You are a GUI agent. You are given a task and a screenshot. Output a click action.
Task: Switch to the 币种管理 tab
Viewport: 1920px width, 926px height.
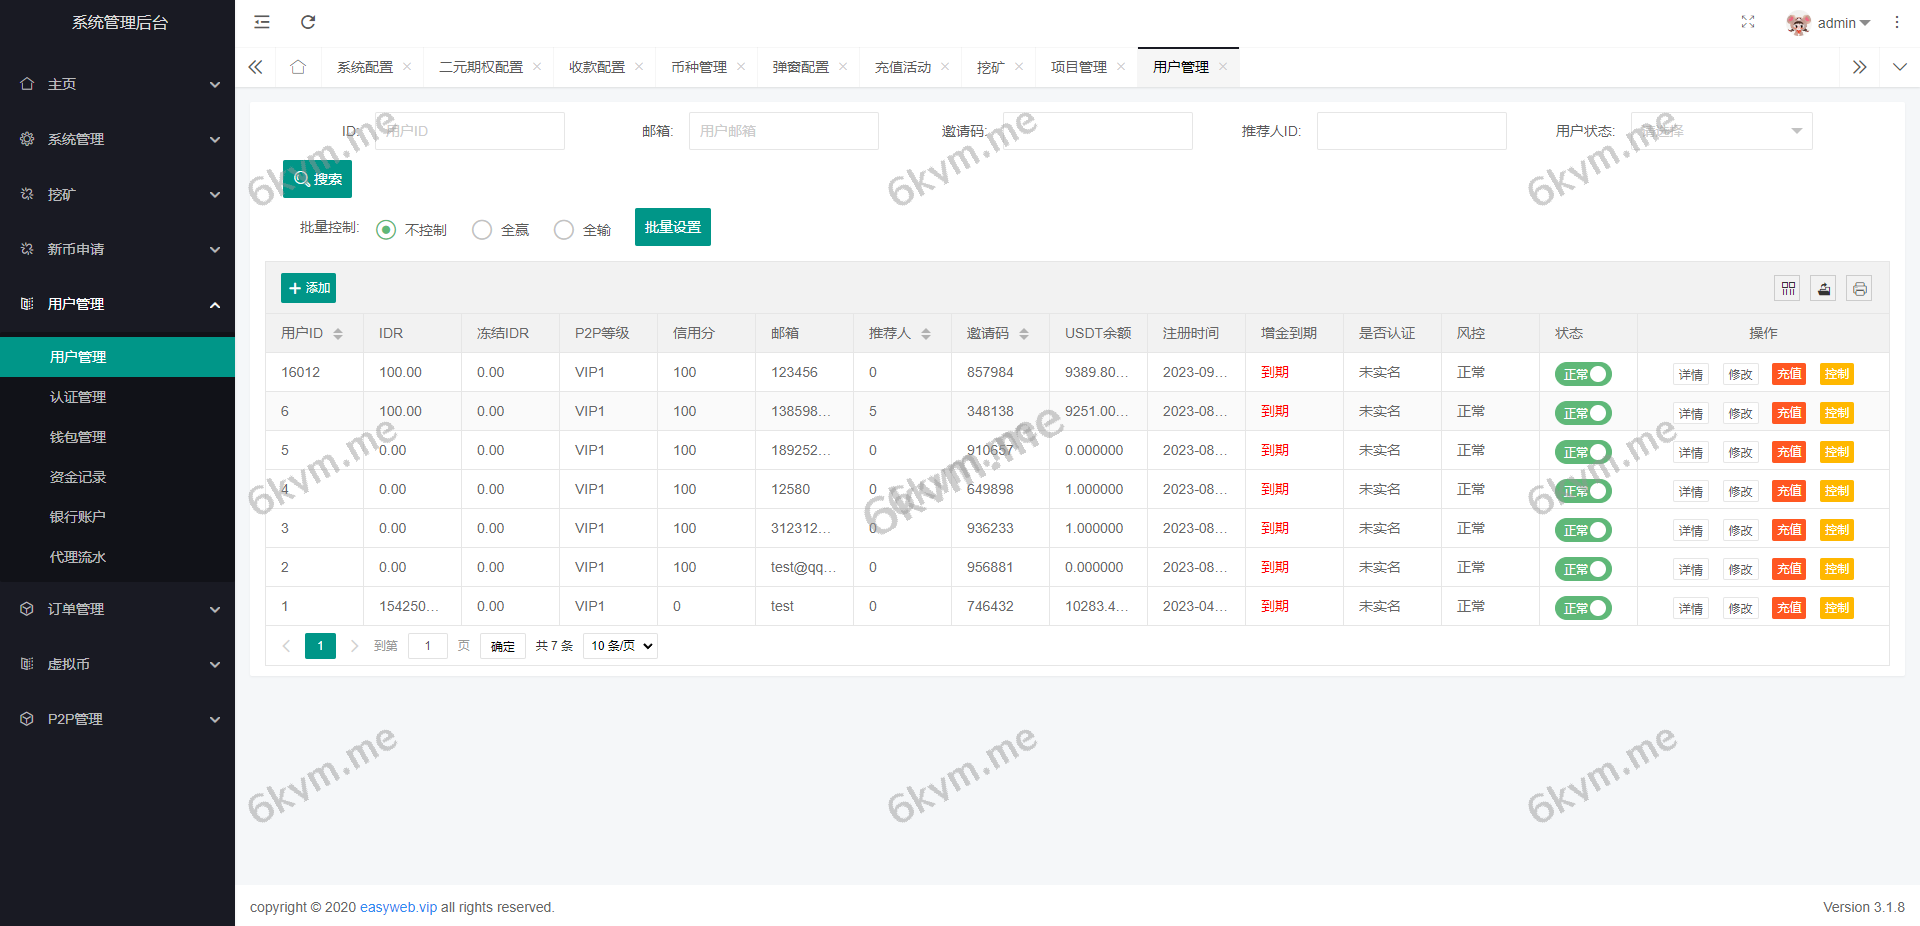point(700,66)
